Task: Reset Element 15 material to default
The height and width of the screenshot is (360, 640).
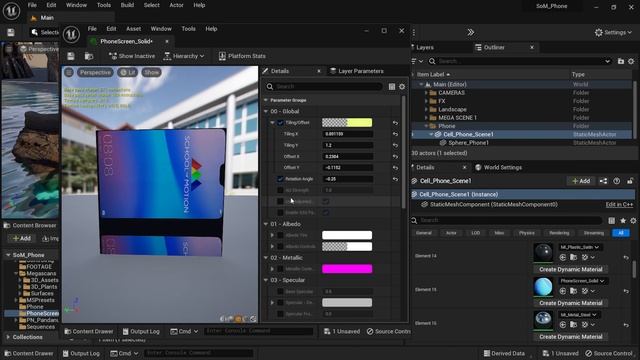Action: 626,291
